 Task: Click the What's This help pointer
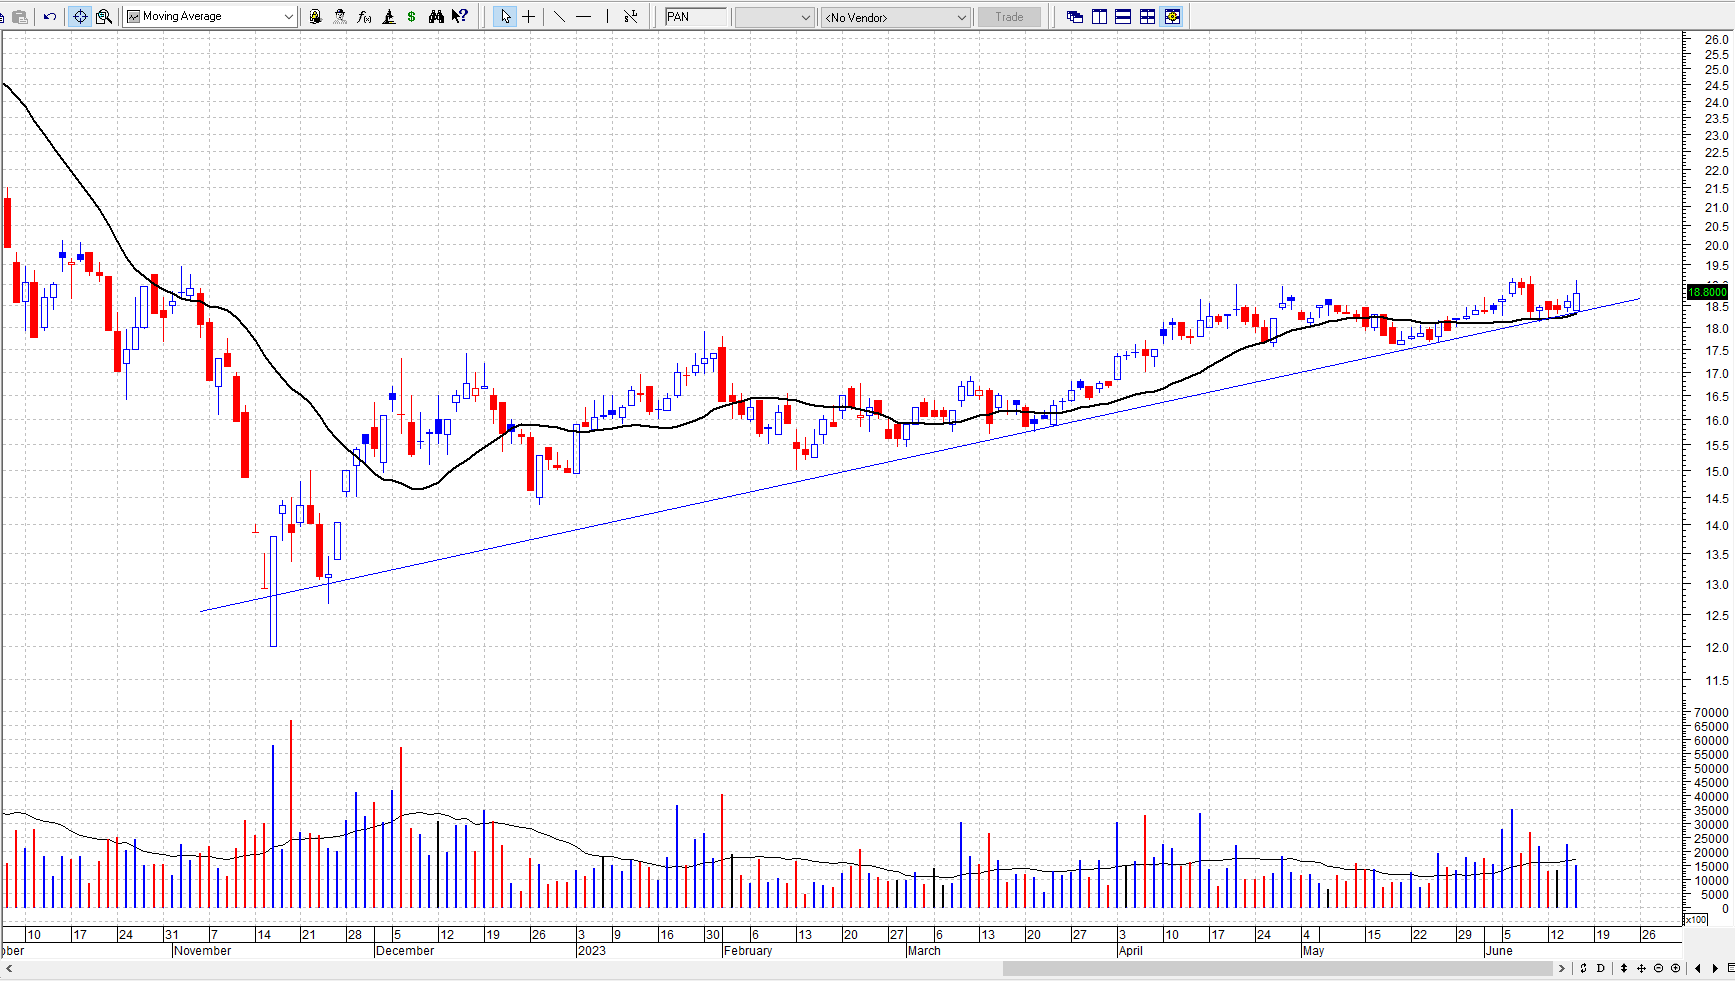460,16
